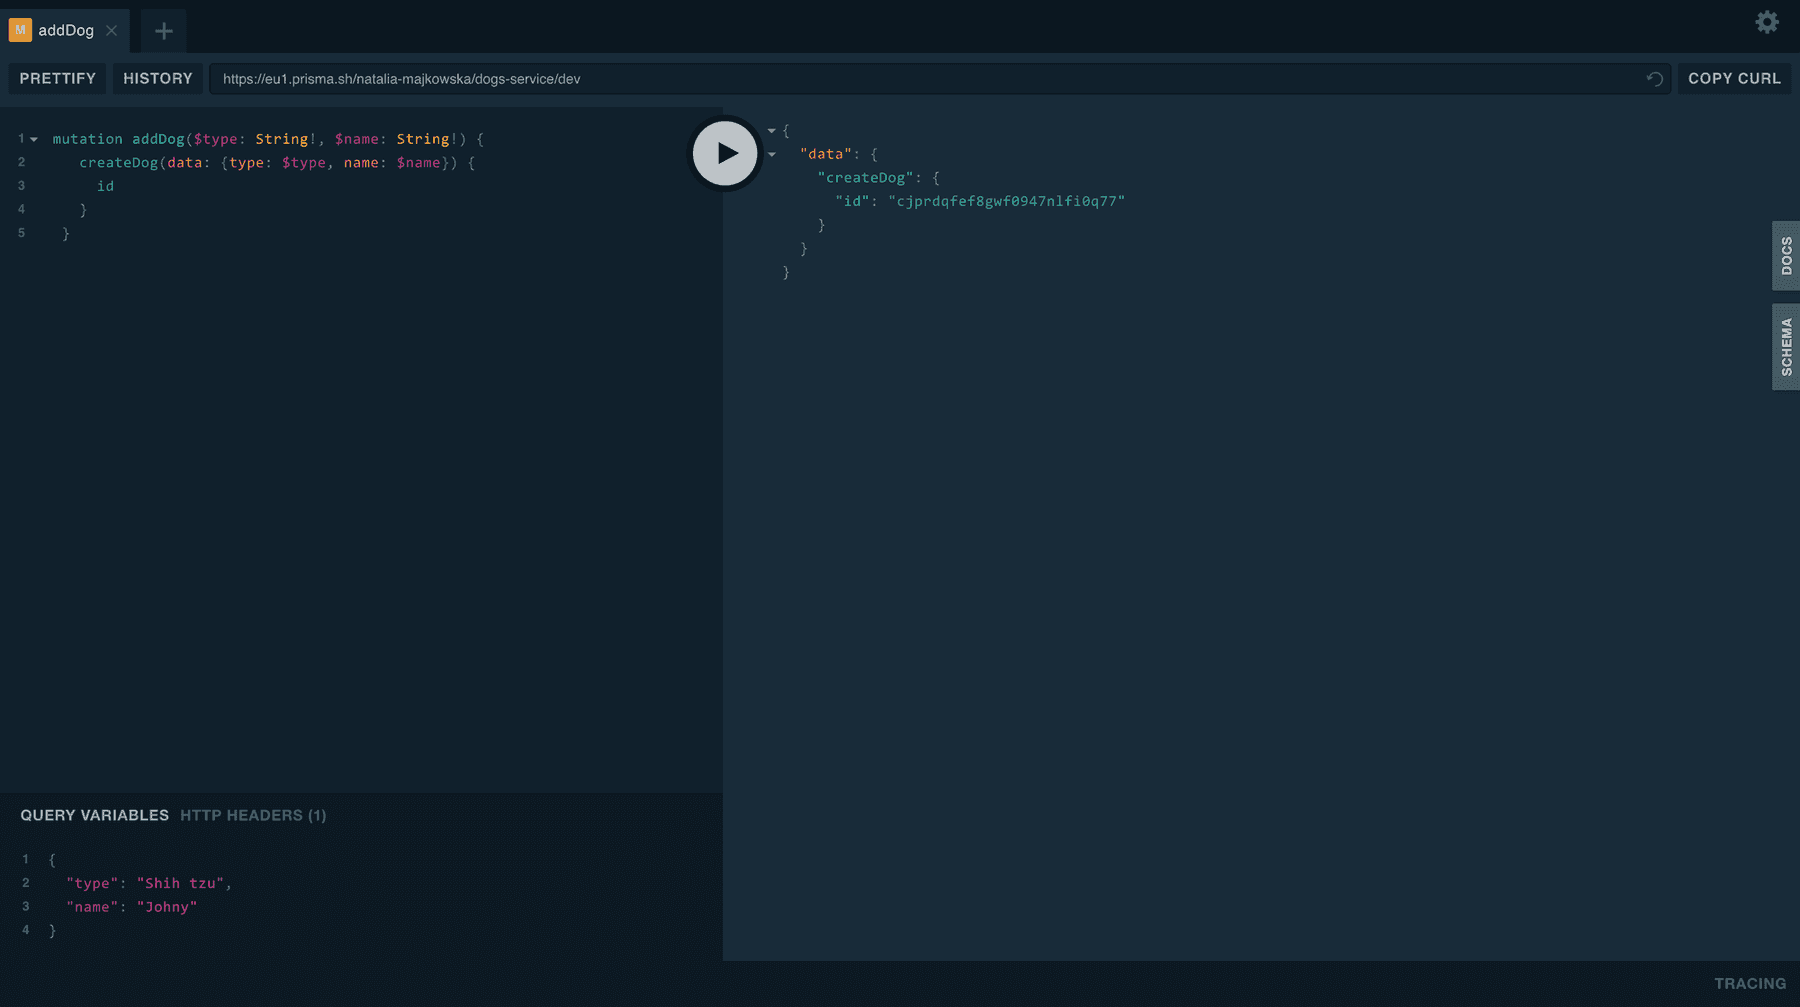This screenshot has width=1800, height=1007.
Task: Open the settings gear icon
Action: point(1767,22)
